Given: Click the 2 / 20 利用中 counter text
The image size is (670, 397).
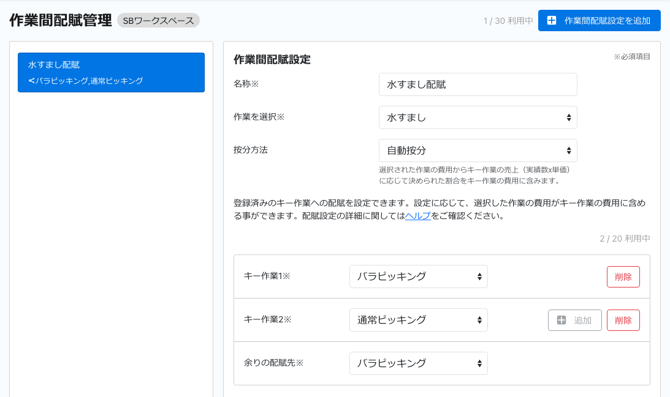Looking at the screenshot, I should (625, 238).
